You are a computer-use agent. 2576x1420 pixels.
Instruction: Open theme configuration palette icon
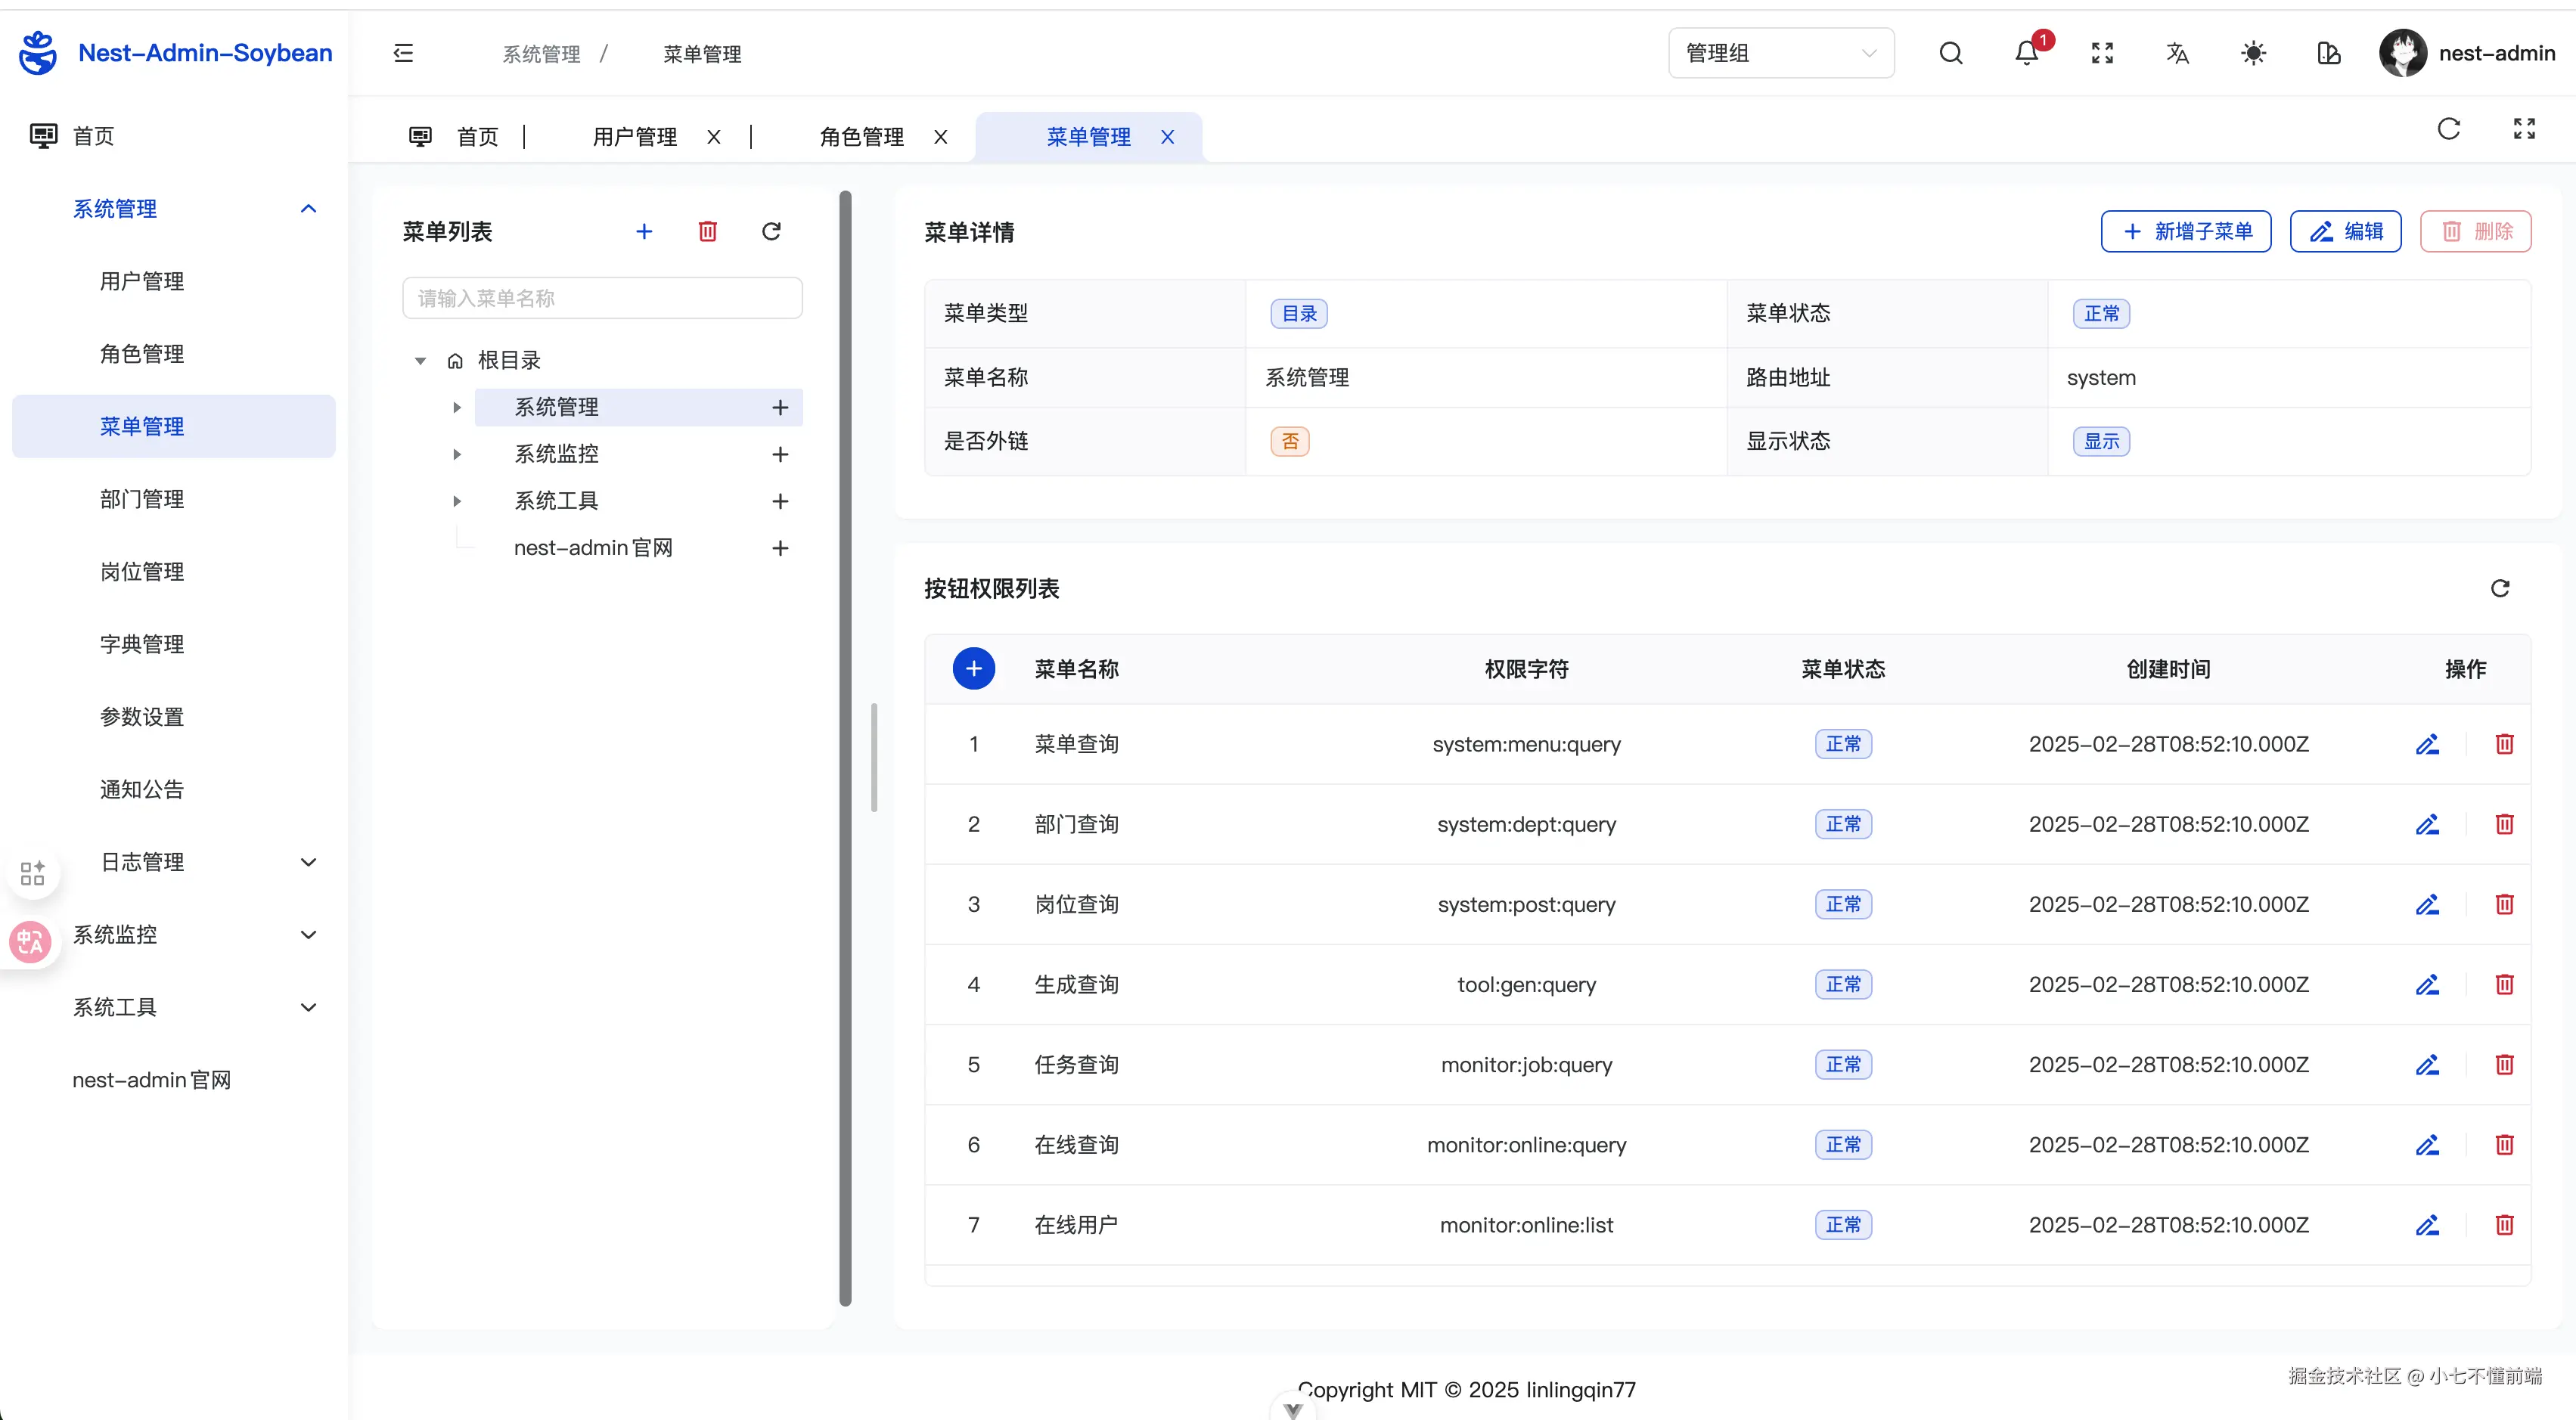[2328, 53]
